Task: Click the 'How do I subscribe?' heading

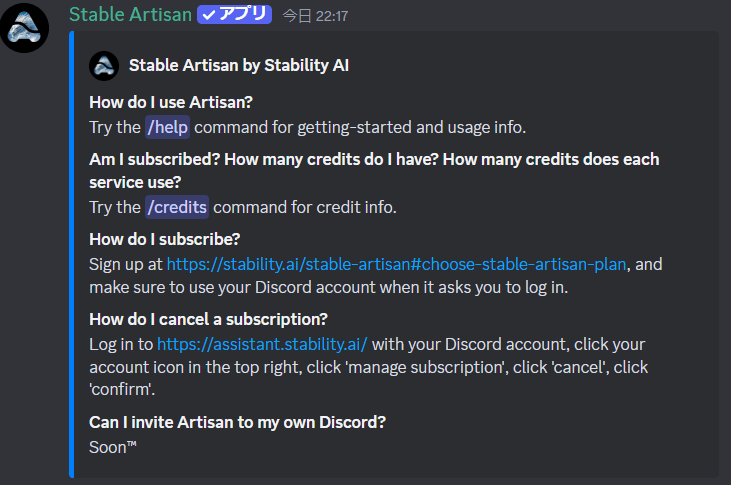Action: coord(165,239)
